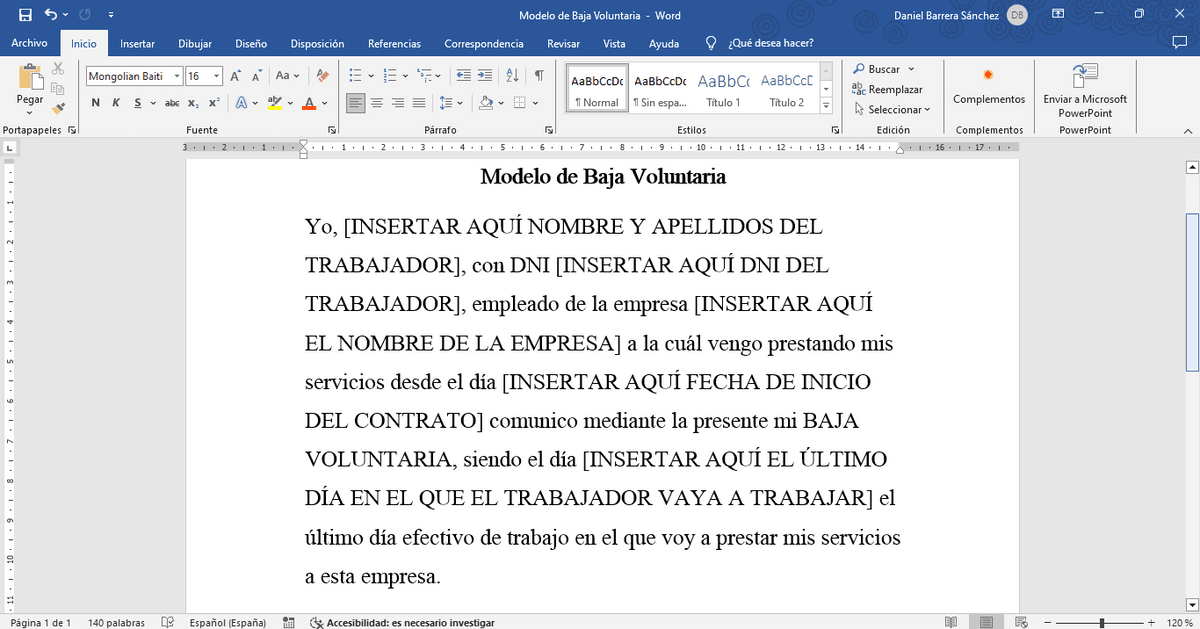1200x629 pixels.
Task: Center-align text using the ribbon icon
Action: pos(377,103)
